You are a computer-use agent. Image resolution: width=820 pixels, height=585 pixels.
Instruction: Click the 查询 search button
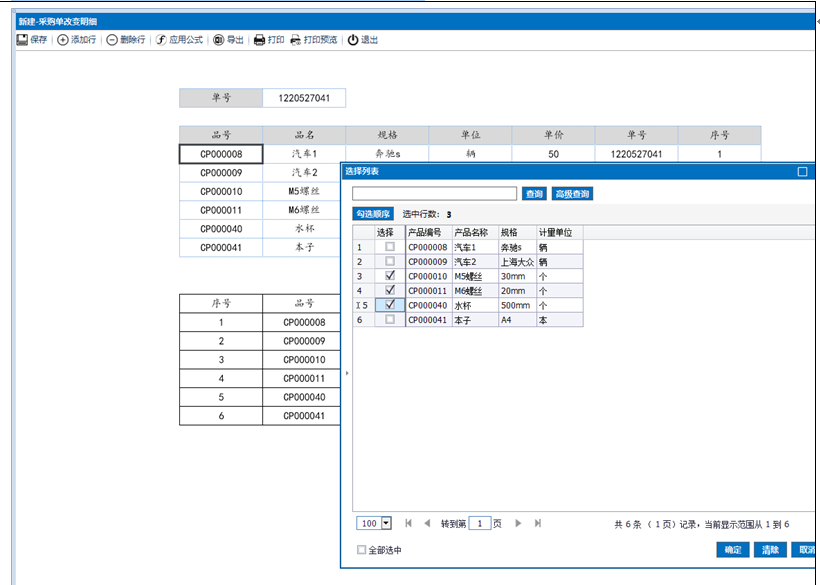coord(534,194)
